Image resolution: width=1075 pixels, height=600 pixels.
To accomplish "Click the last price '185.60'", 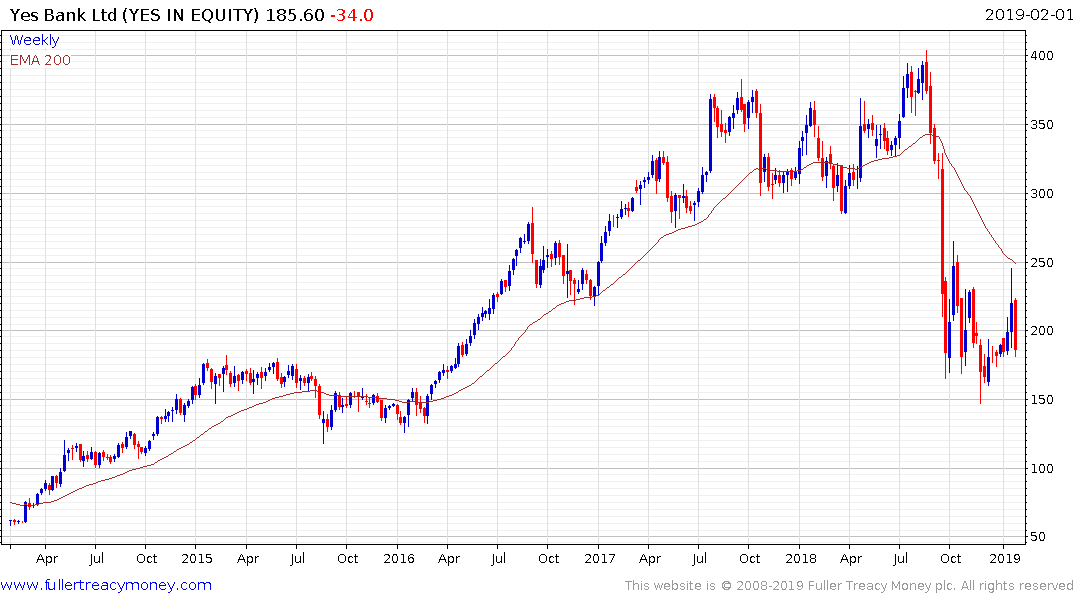I will coord(295,15).
